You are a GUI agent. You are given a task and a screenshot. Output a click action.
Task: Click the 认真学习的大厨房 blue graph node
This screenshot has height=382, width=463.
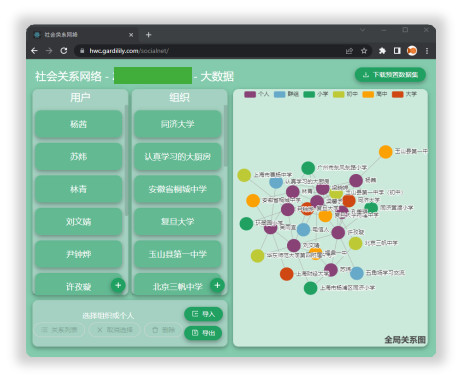[x=276, y=182]
